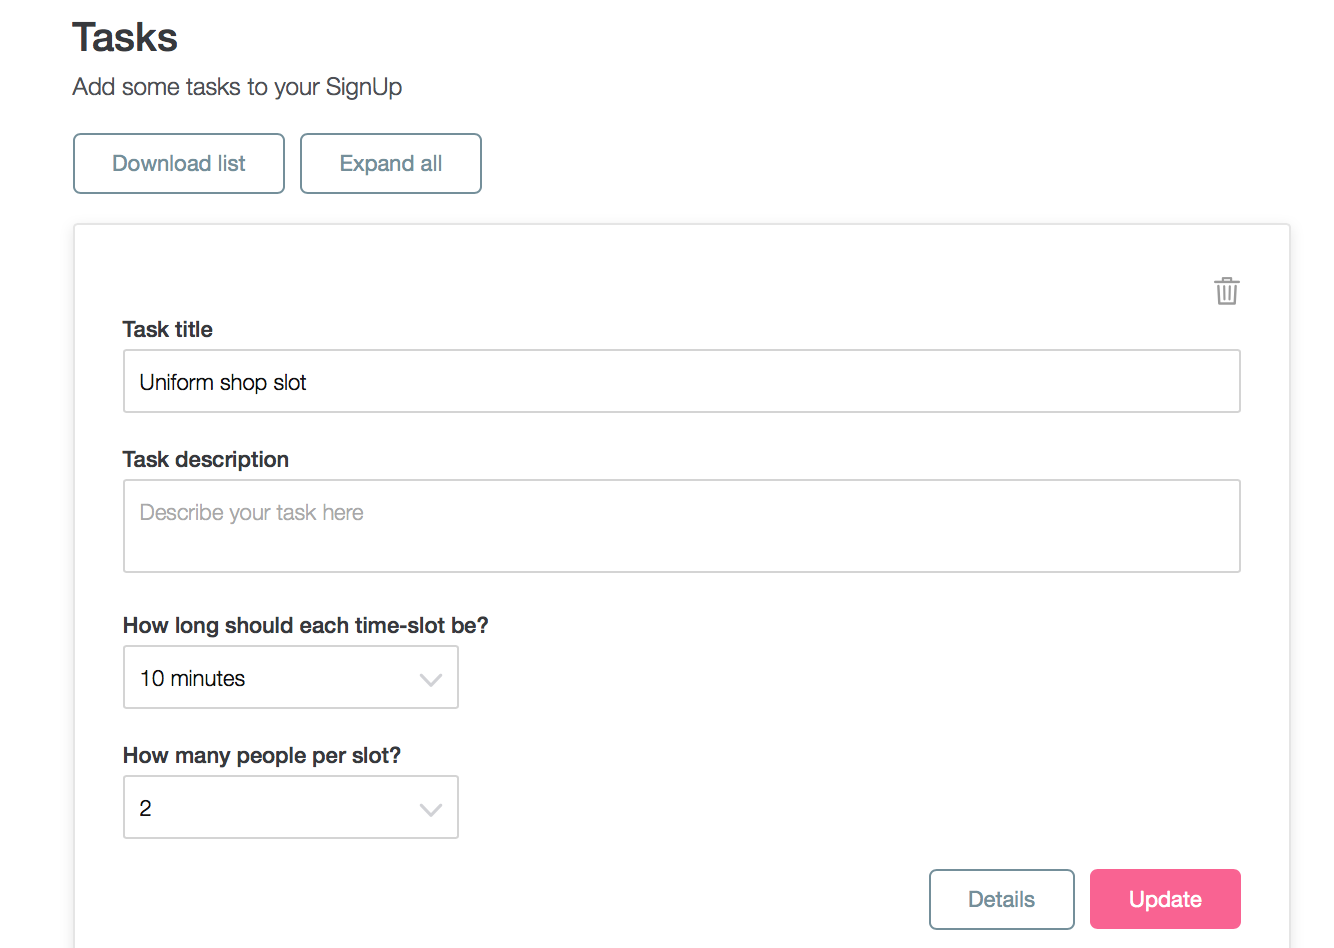This screenshot has height=948, width=1334.
Task: Click the Add some tasks subtitle
Action: [236, 87]
